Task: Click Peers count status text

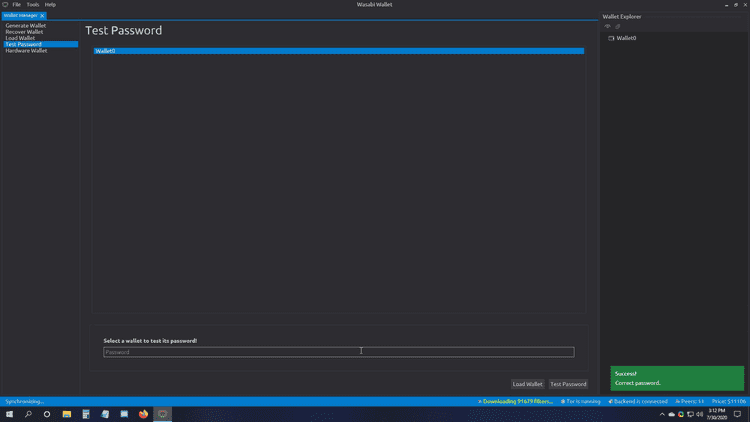Action: 692,401
